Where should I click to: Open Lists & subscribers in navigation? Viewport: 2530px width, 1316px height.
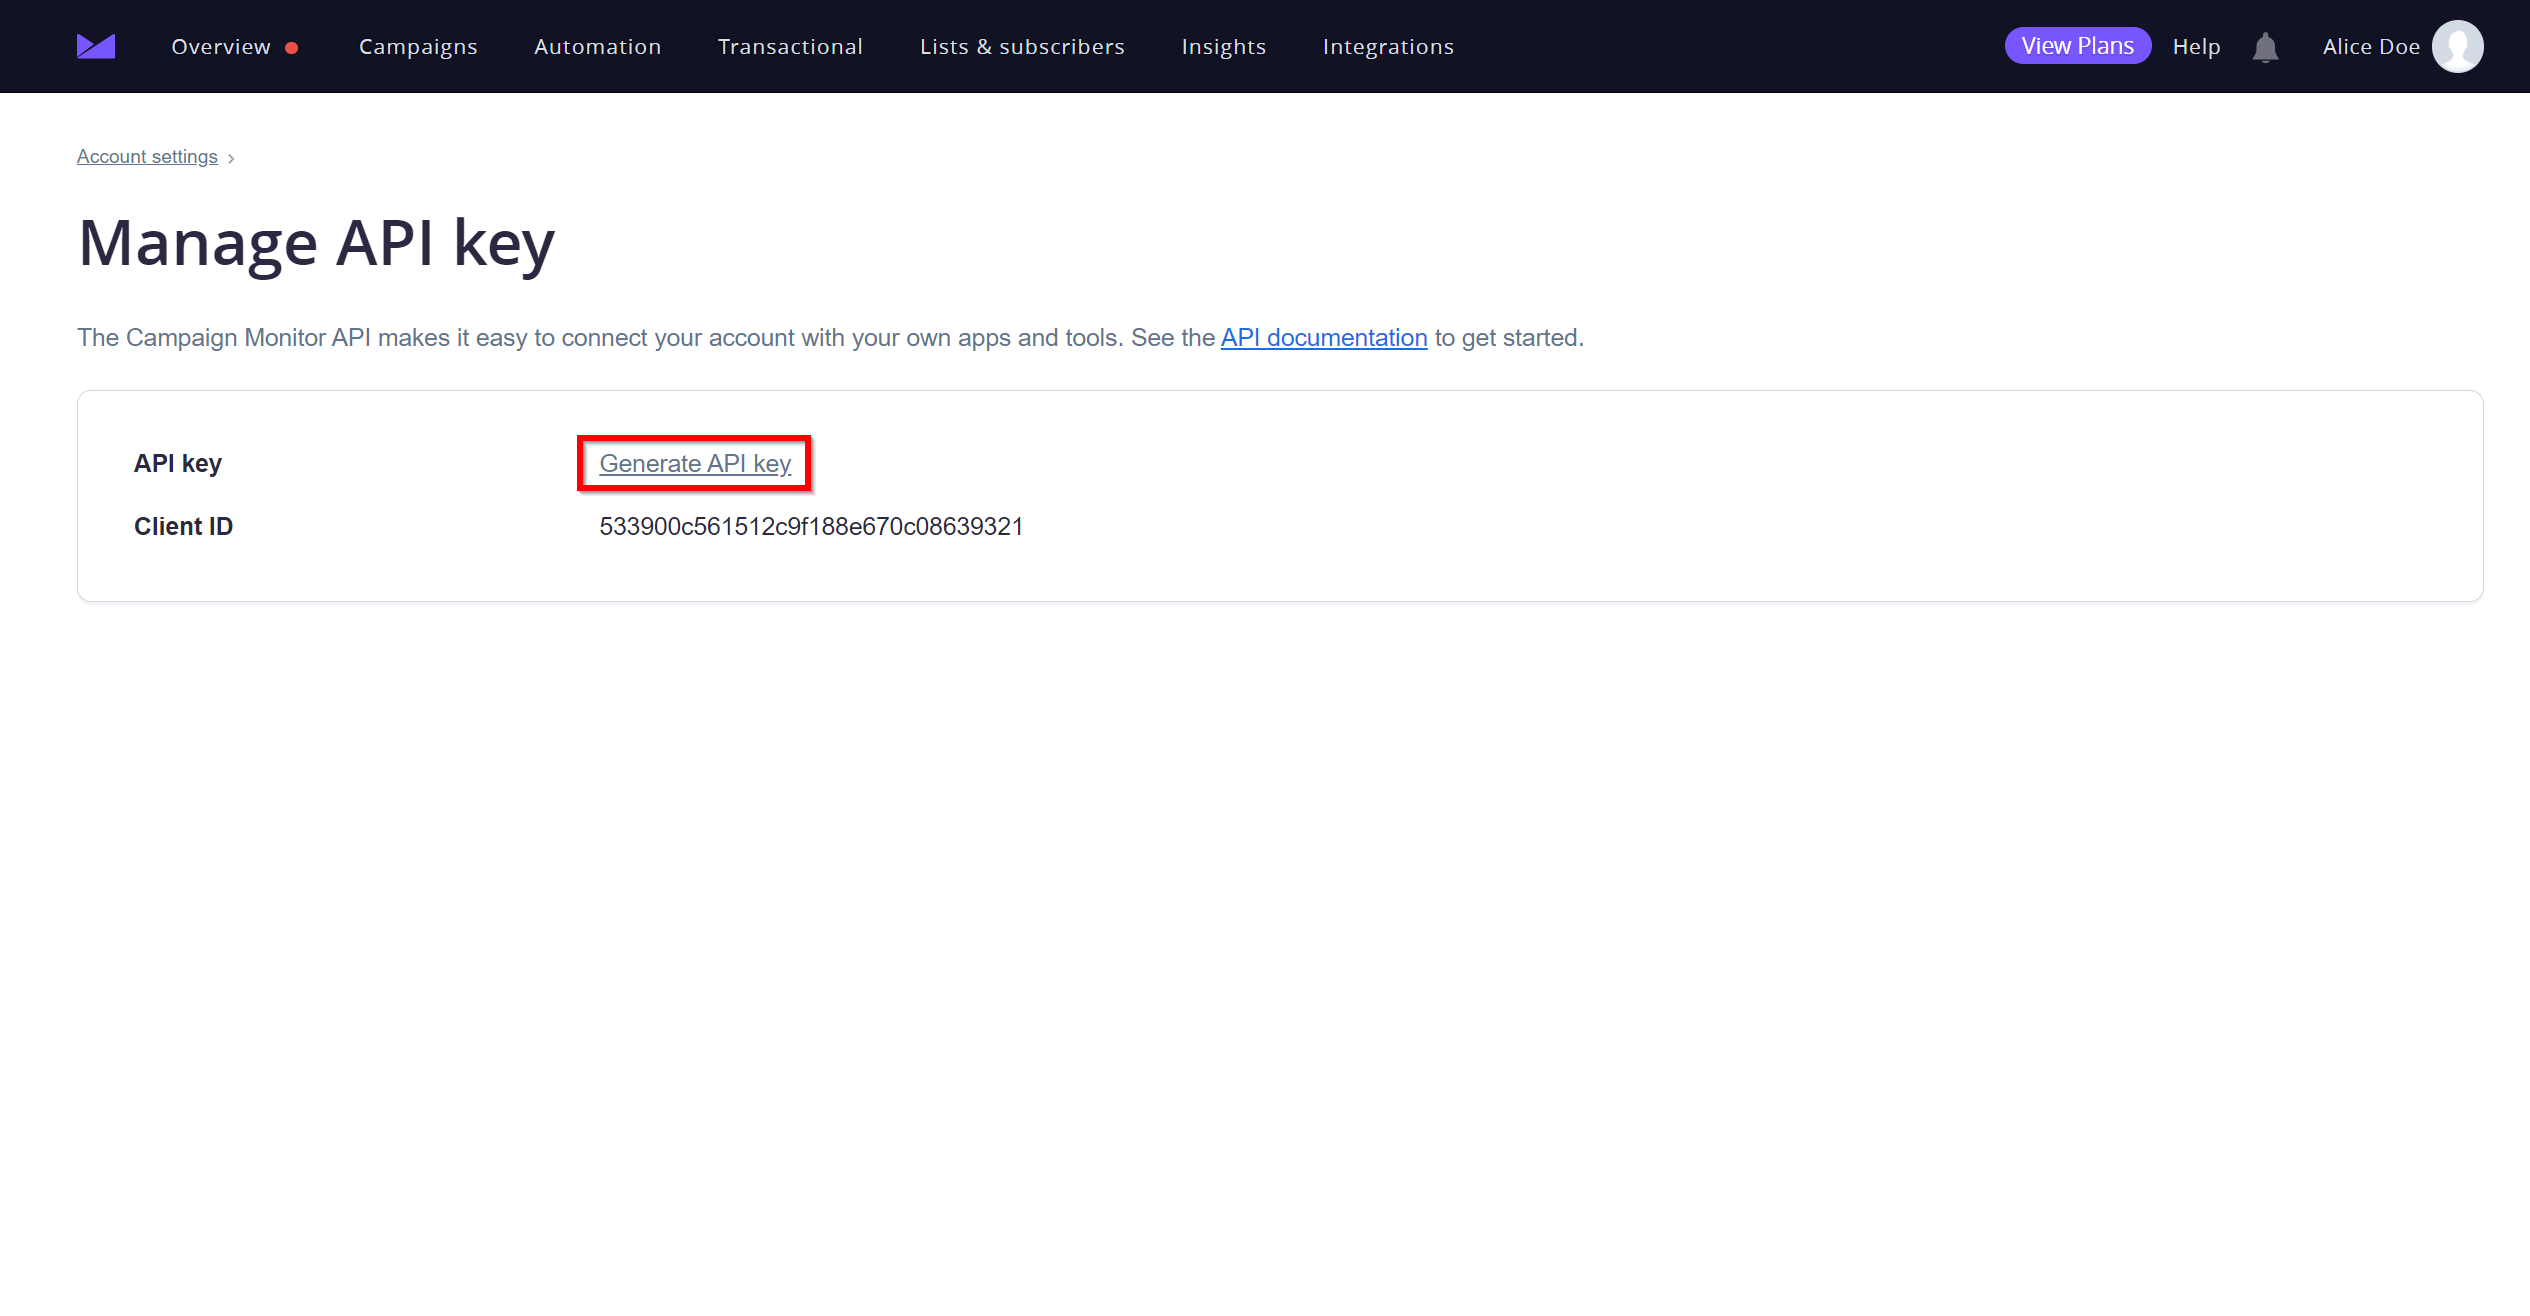pos(1022,46)
